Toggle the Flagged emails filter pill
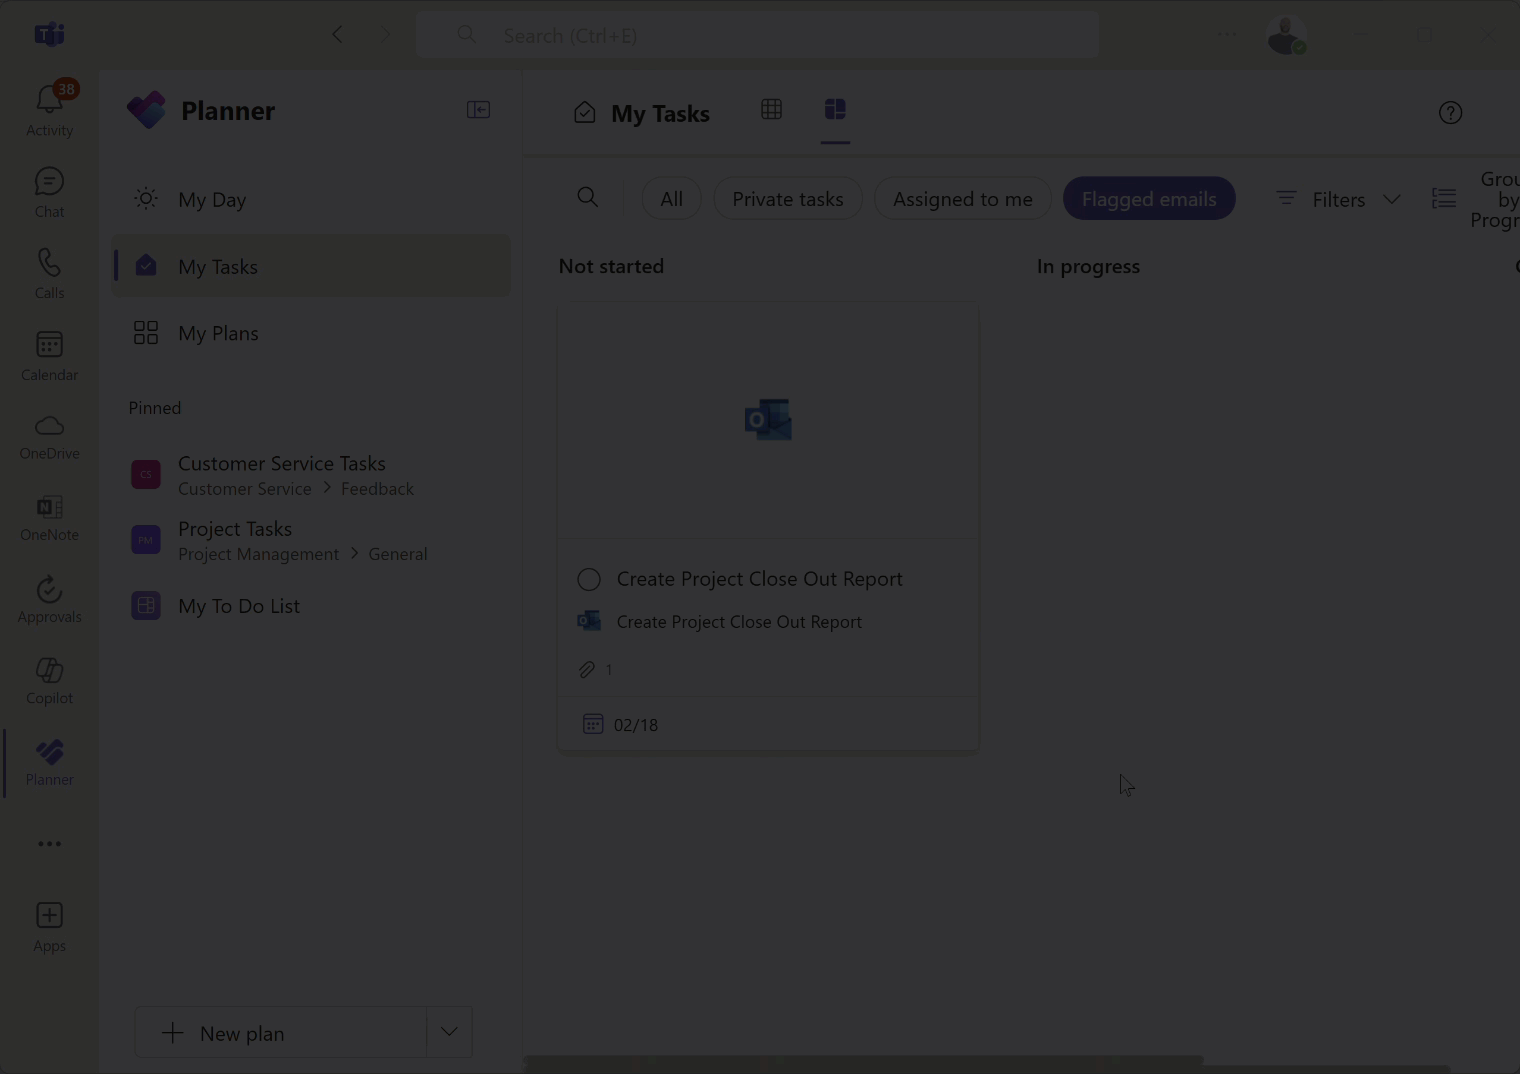Screen dimensions: 1520x1074 click(1149, 199)
